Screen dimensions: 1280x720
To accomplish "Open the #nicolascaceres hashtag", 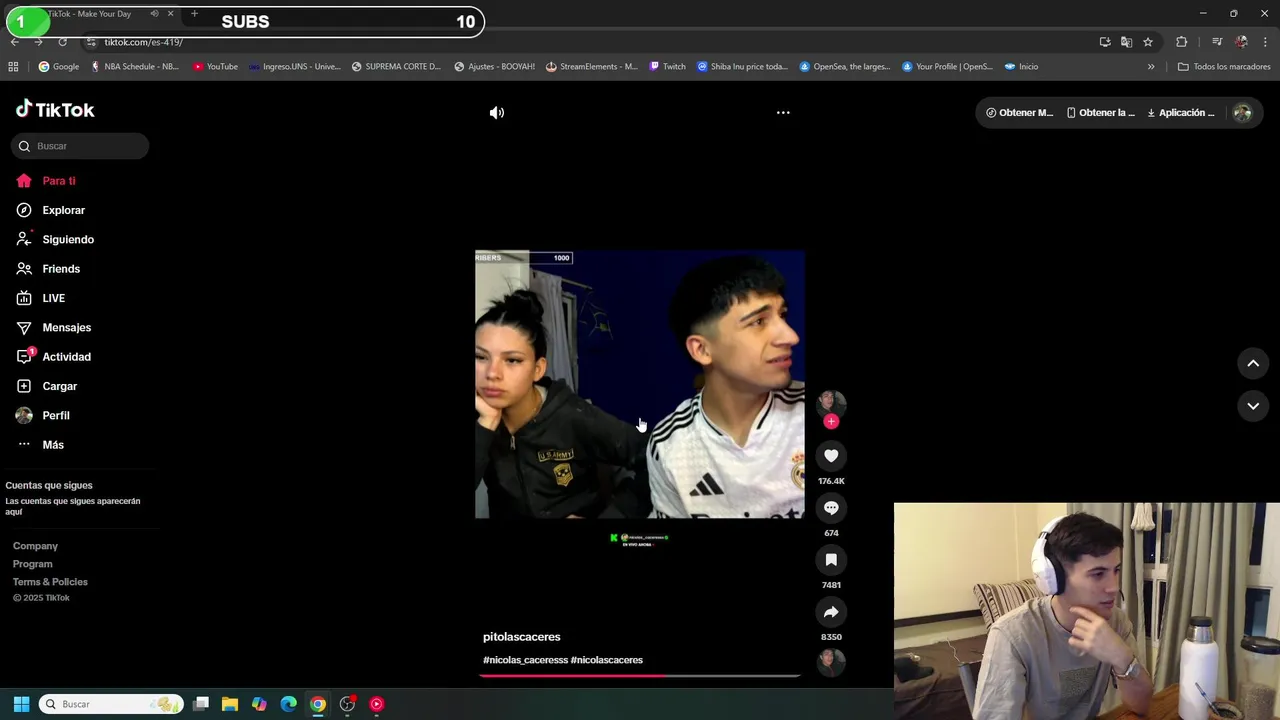I will click(607, 660).
